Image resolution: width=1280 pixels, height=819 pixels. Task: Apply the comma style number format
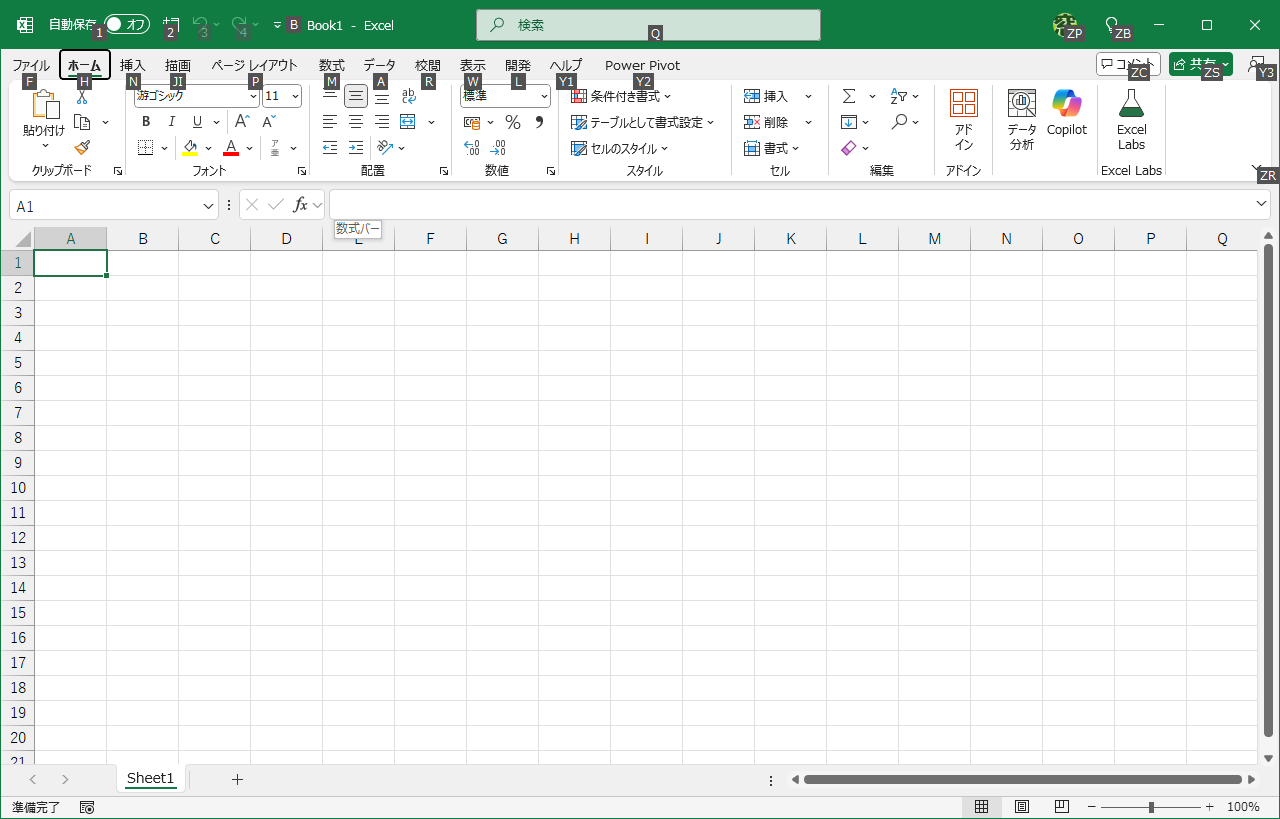click(x=539, y=122)
